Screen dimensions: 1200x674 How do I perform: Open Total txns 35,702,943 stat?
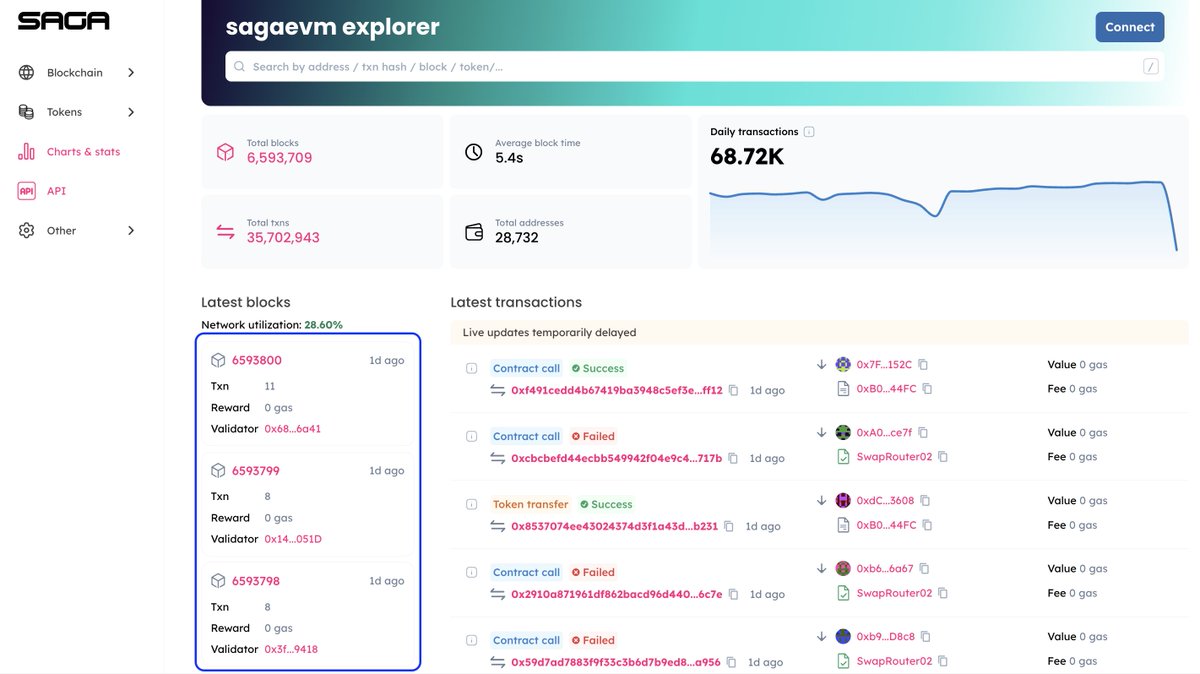click(x=322, y=232)
